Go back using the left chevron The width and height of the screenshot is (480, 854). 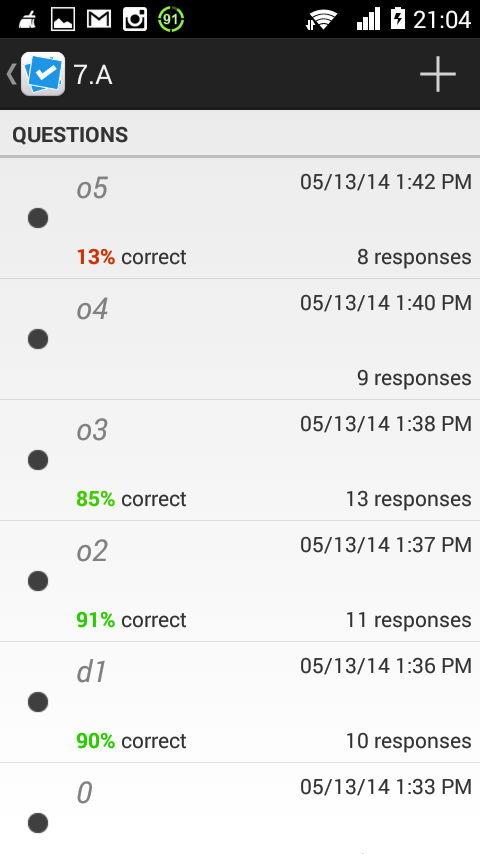pos(11,74)
